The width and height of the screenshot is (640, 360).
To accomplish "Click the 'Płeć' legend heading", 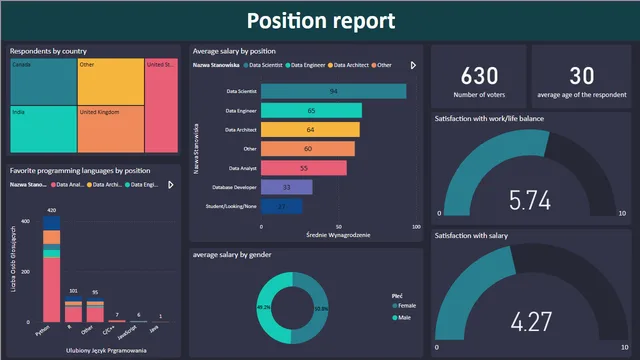I will [x=397, y=296].
